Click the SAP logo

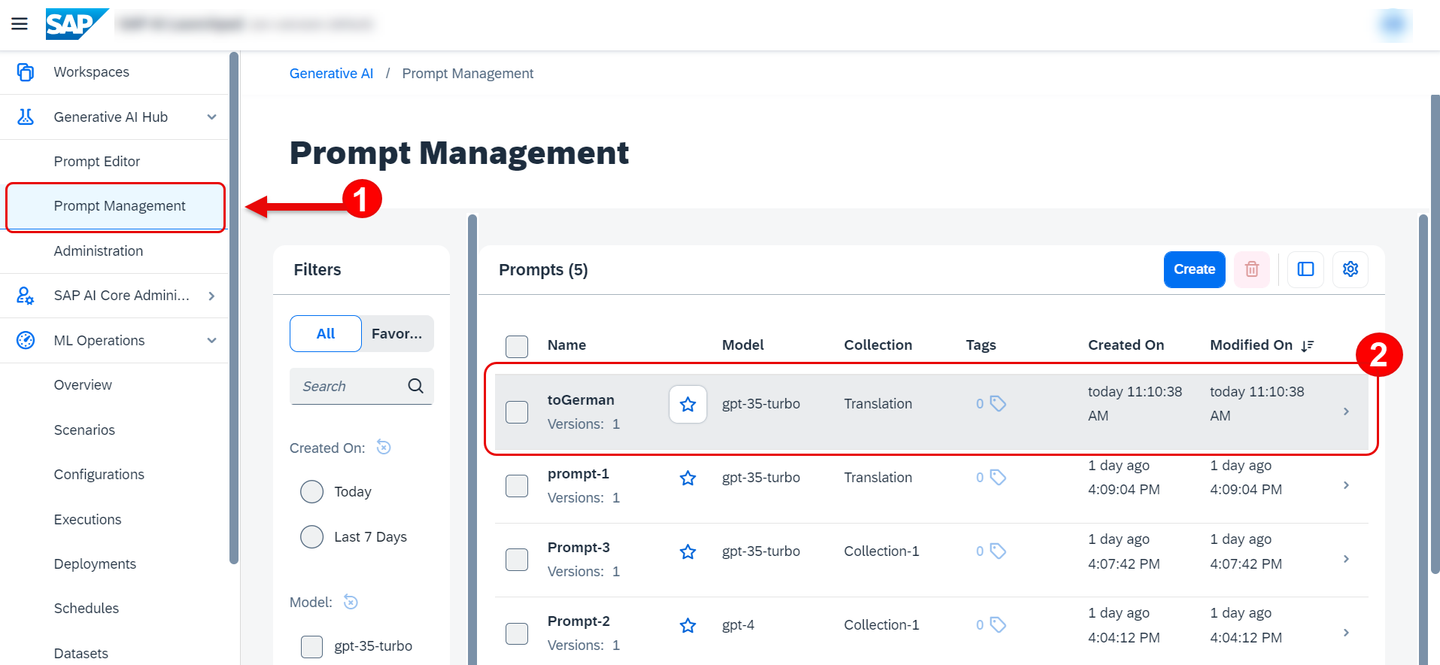76,23
